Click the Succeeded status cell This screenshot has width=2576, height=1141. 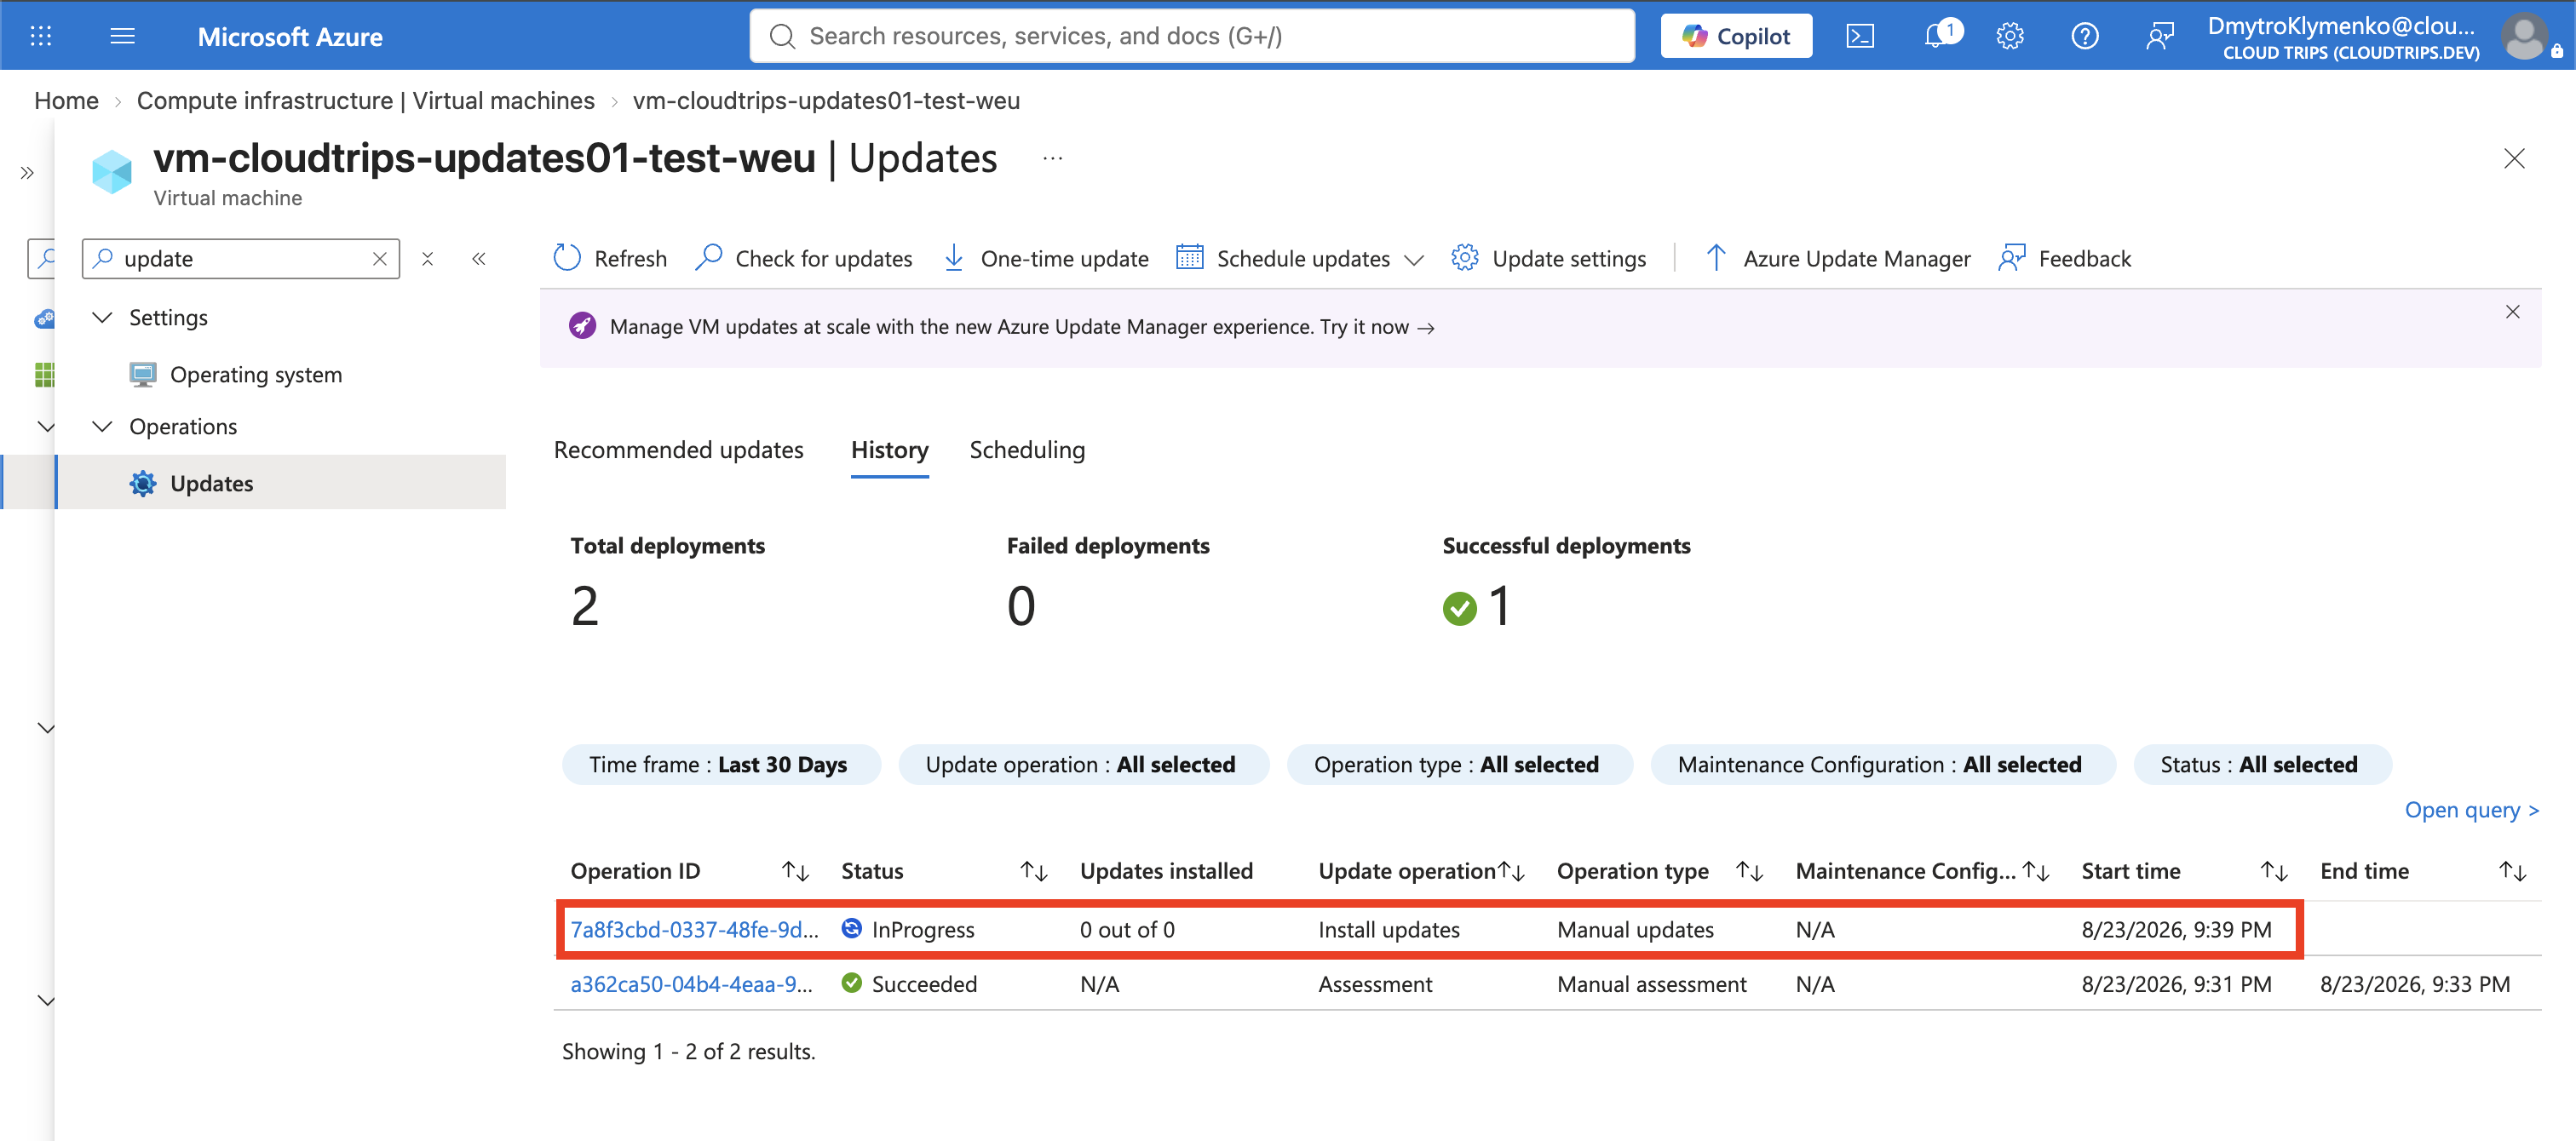pos(909,985)
